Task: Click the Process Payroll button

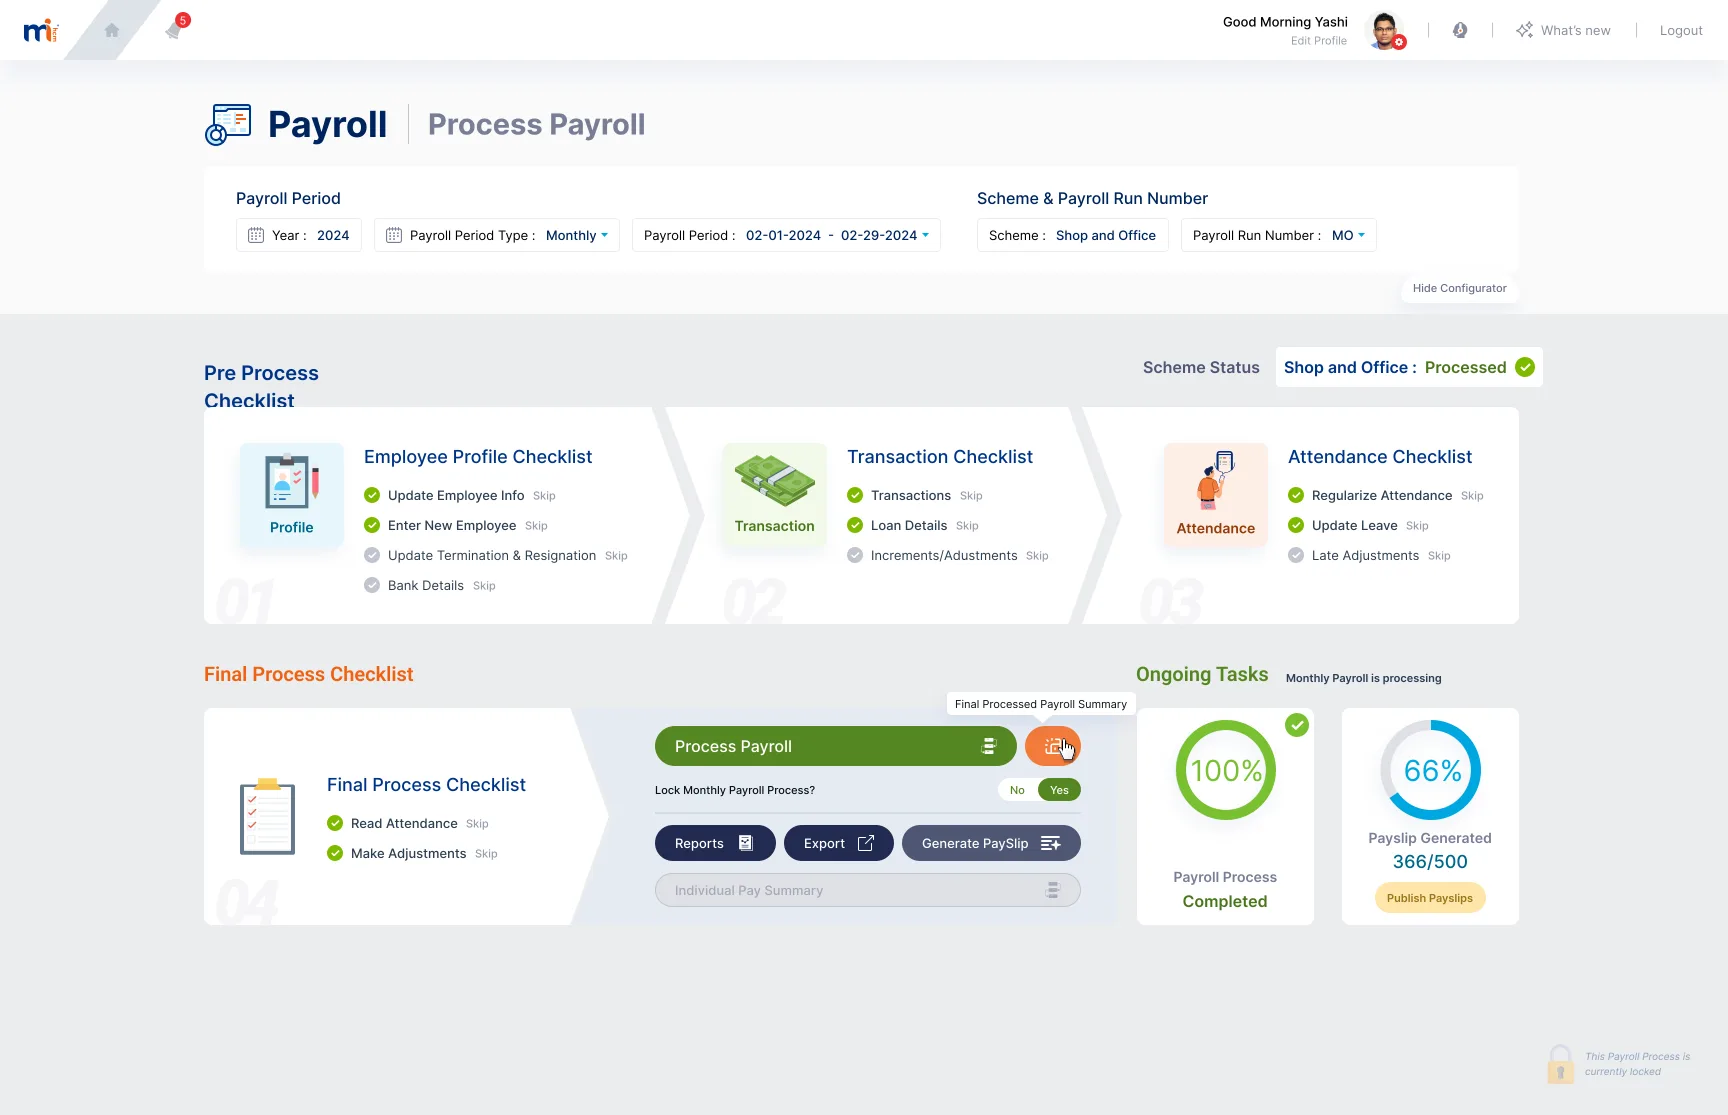Action: click(835, 746)
